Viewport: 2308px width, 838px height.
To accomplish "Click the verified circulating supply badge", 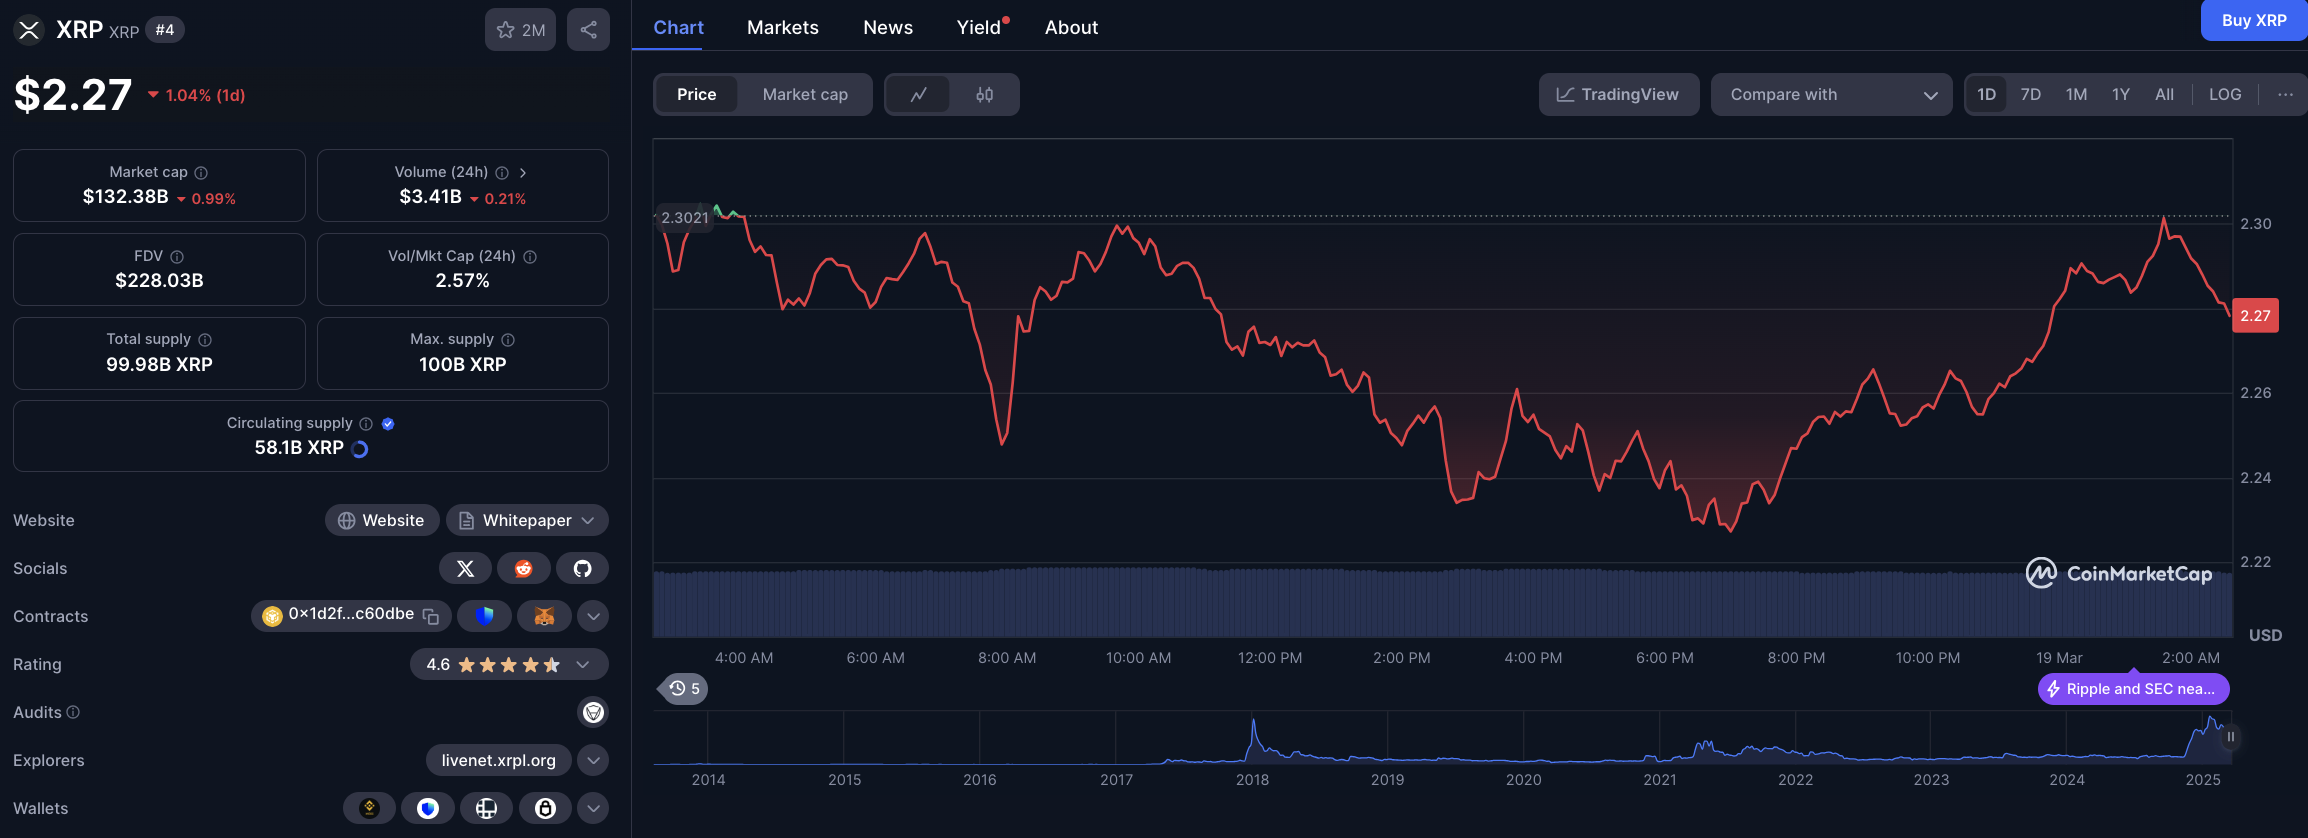I will [x=388, y=424].
